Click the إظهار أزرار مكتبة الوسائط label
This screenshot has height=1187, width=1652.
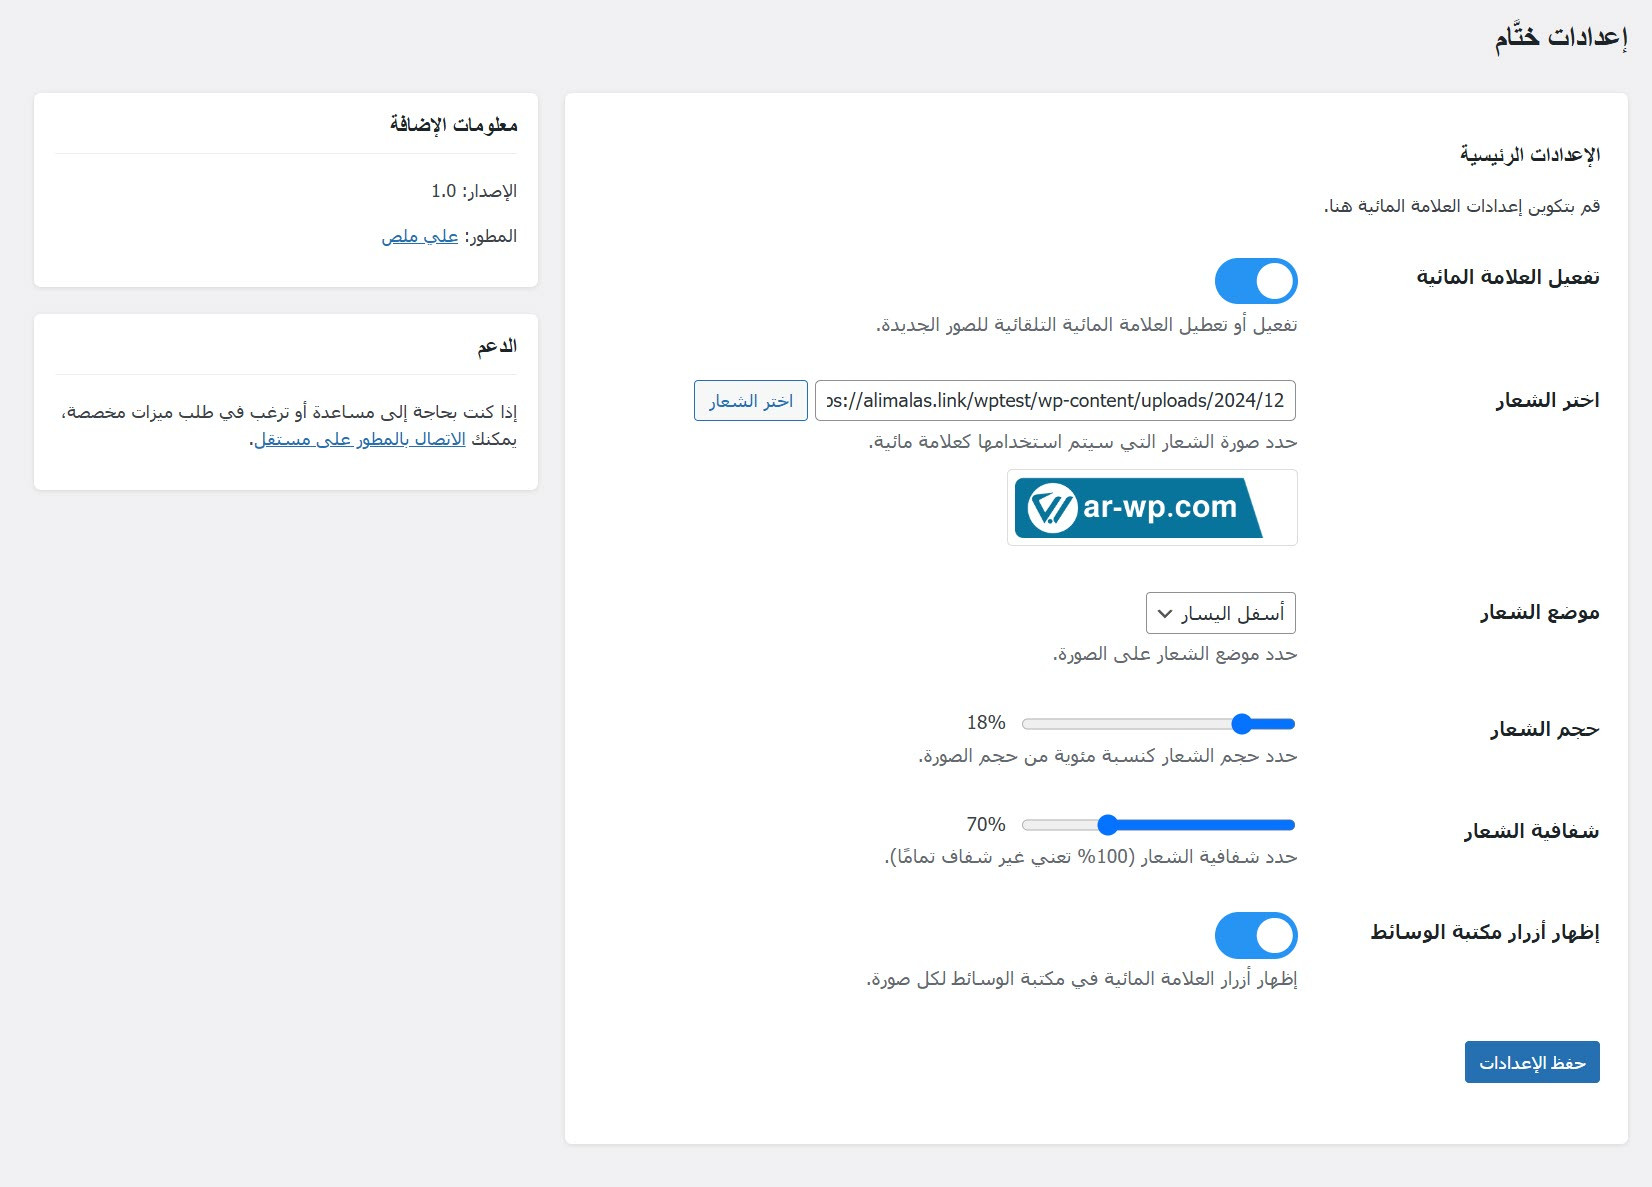pyautogui.click(x=1484, y=932)
